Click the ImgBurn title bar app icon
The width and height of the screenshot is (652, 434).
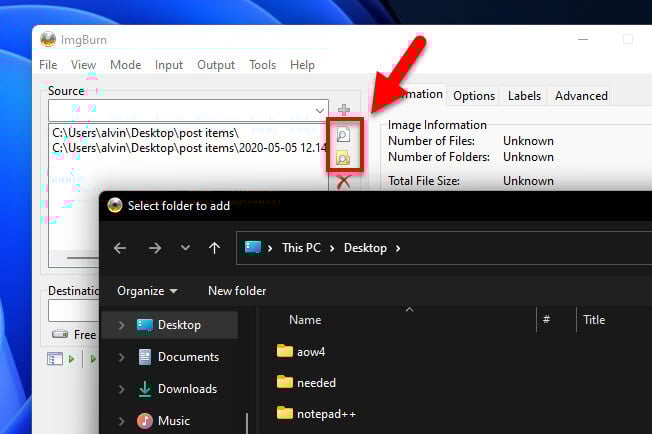(48, 39)
